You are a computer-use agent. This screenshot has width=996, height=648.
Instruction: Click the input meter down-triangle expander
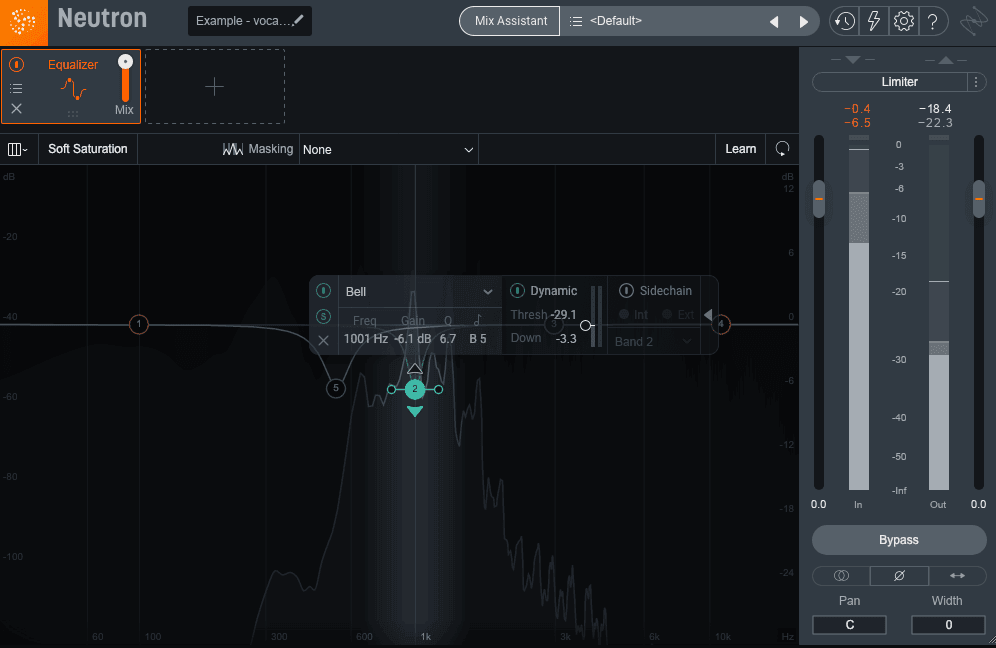[x=853, y=60]
